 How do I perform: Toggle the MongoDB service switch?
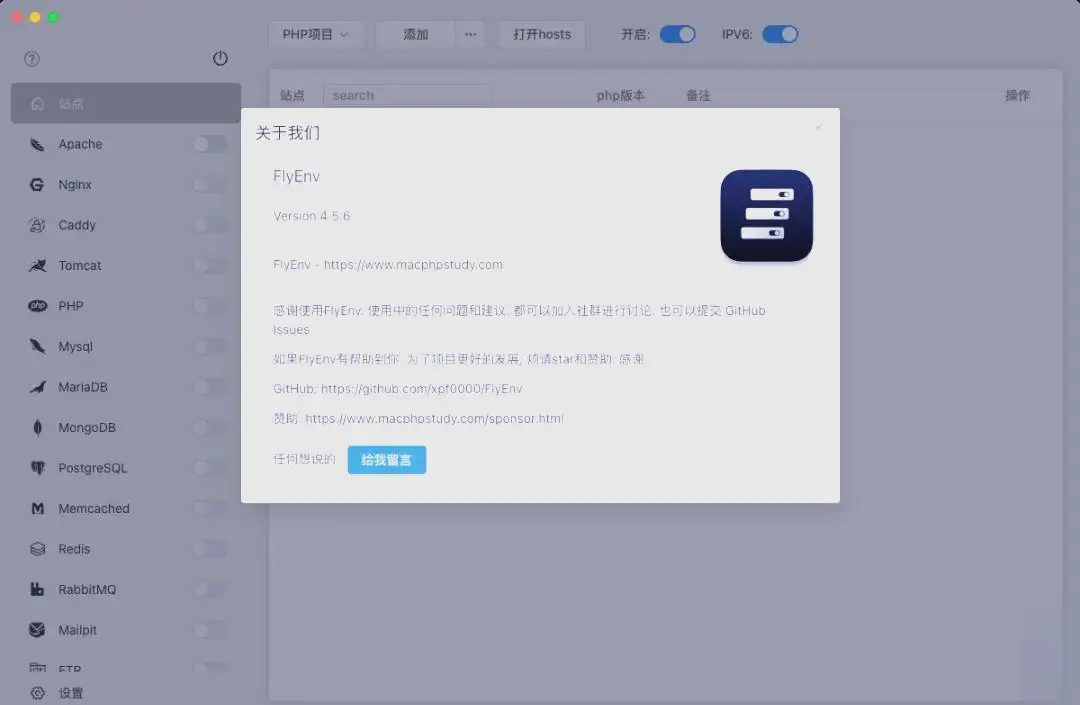[210, 428]
